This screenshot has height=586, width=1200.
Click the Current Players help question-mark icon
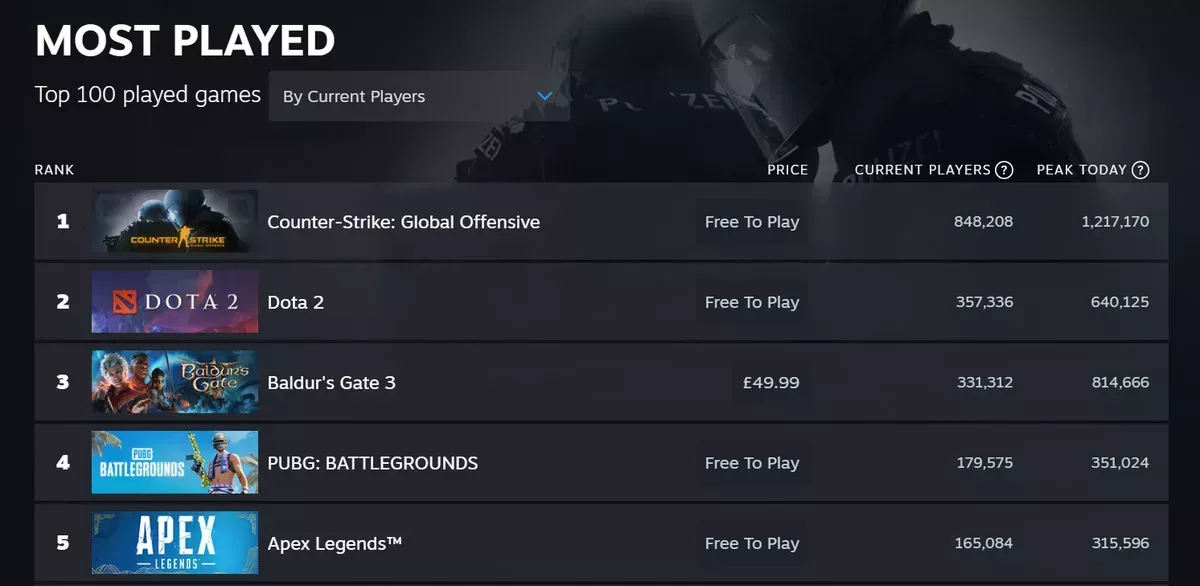point(1004,170)
